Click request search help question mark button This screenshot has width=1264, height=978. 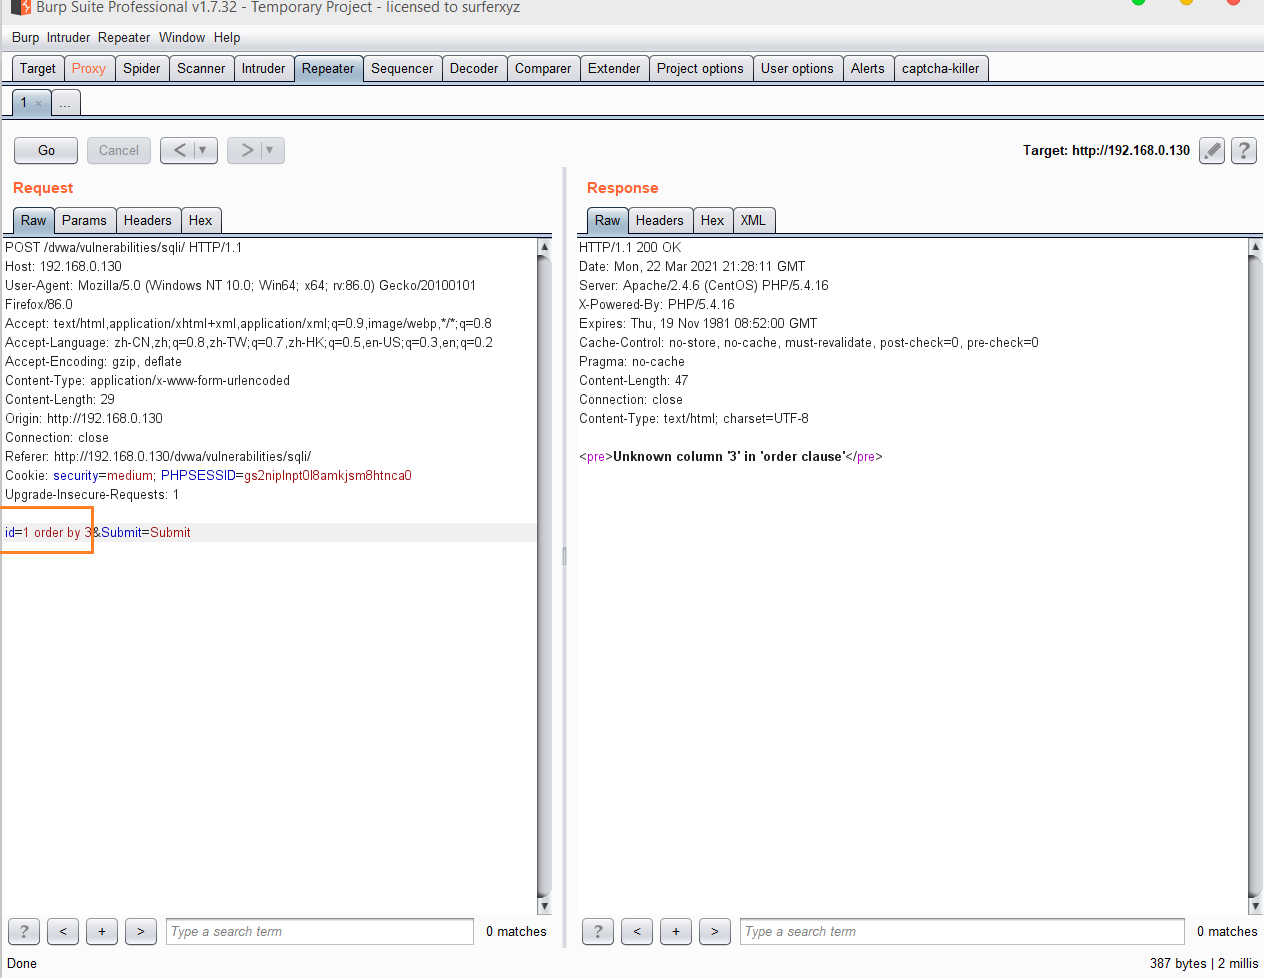click(24, 931)
